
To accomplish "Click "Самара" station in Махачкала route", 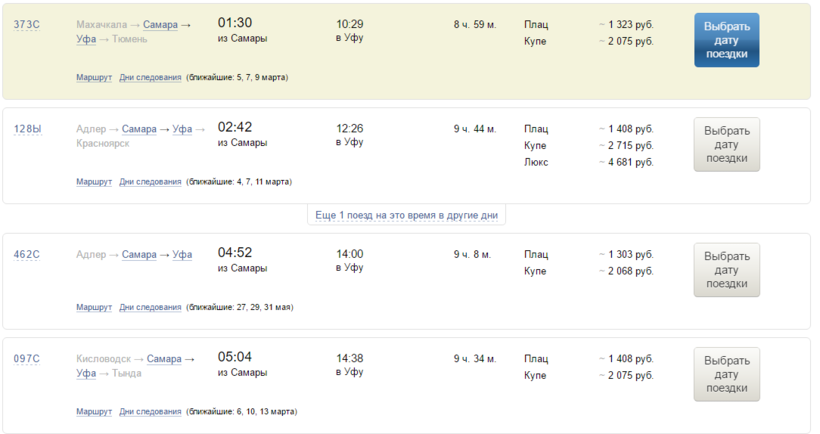I will coord(160,23).
